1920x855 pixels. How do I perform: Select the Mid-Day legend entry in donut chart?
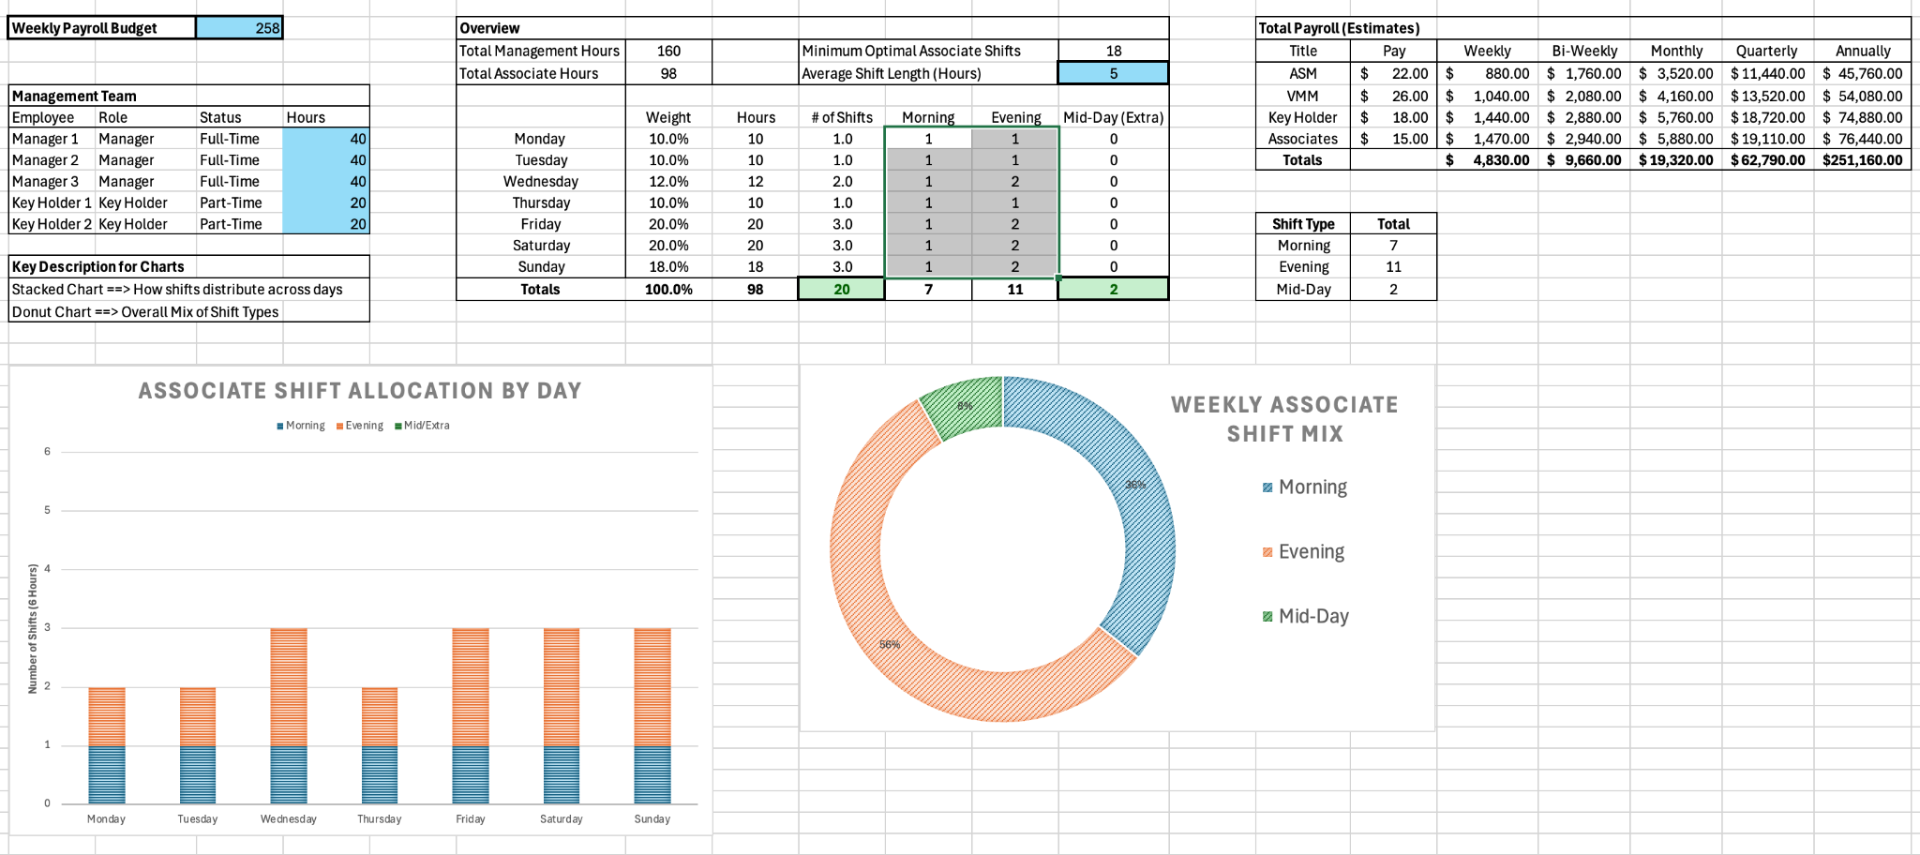[x=1306, y=616]
